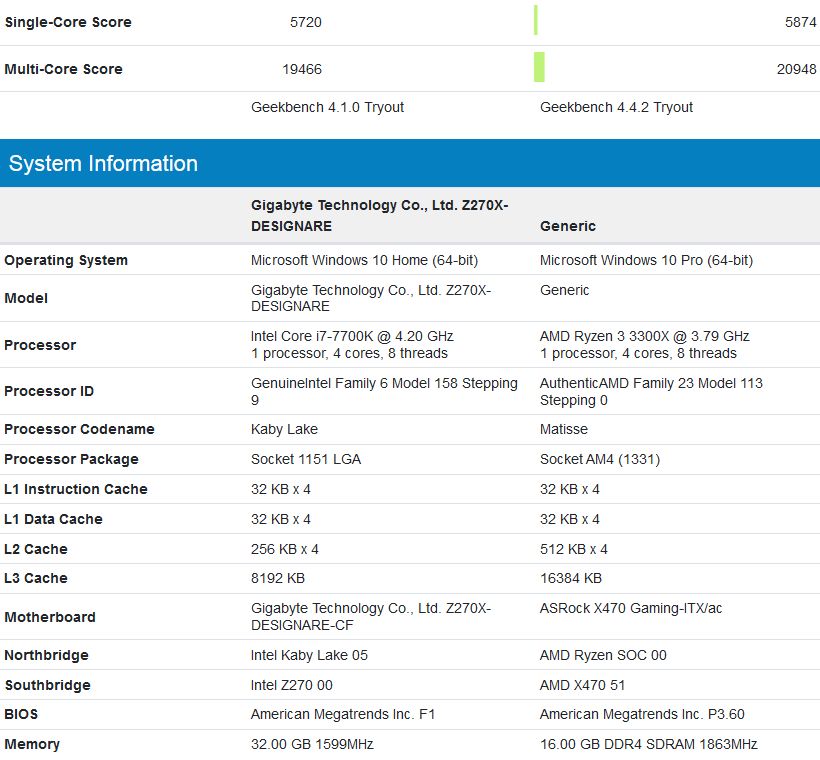Select Socket 1151 LGA value
This screenshot has height=760, width=820.
(x=306, y=459)
